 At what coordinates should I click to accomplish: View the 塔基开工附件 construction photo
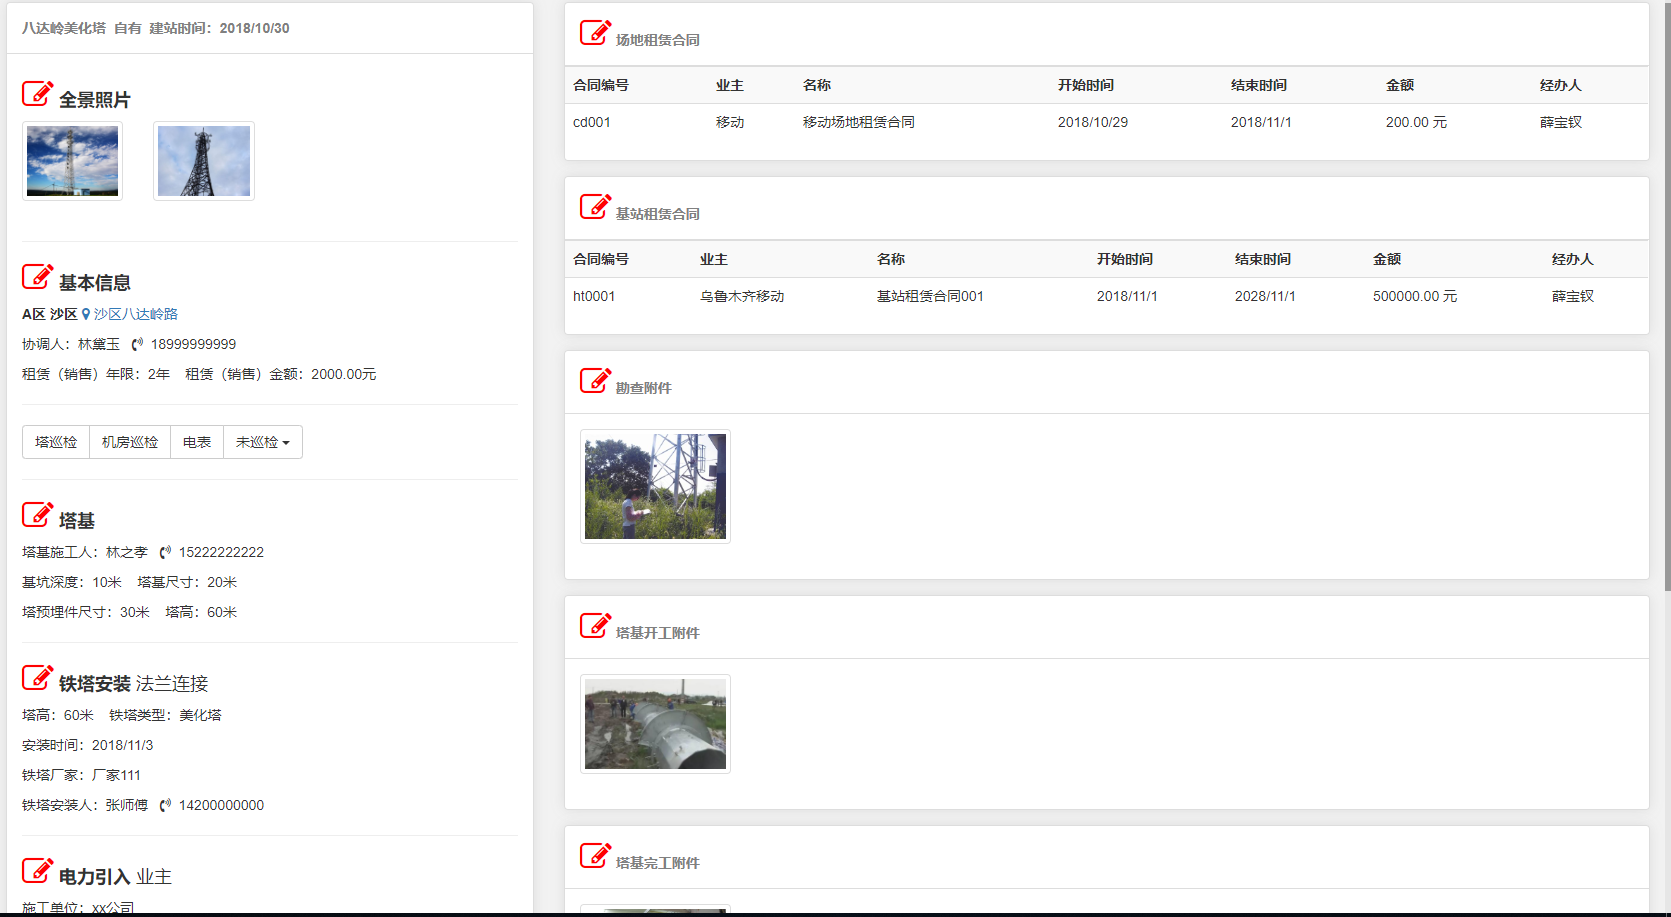pyautogui.click(x=655, y=724)
